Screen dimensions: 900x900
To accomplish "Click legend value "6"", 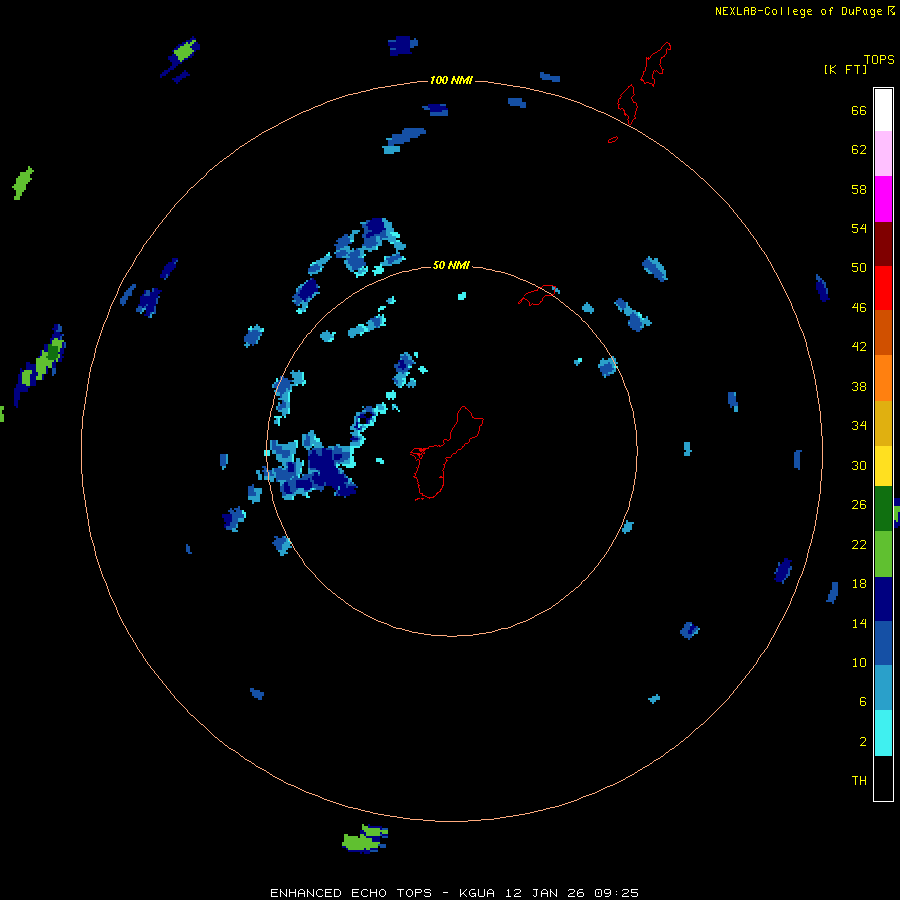I will coord(863,702).
